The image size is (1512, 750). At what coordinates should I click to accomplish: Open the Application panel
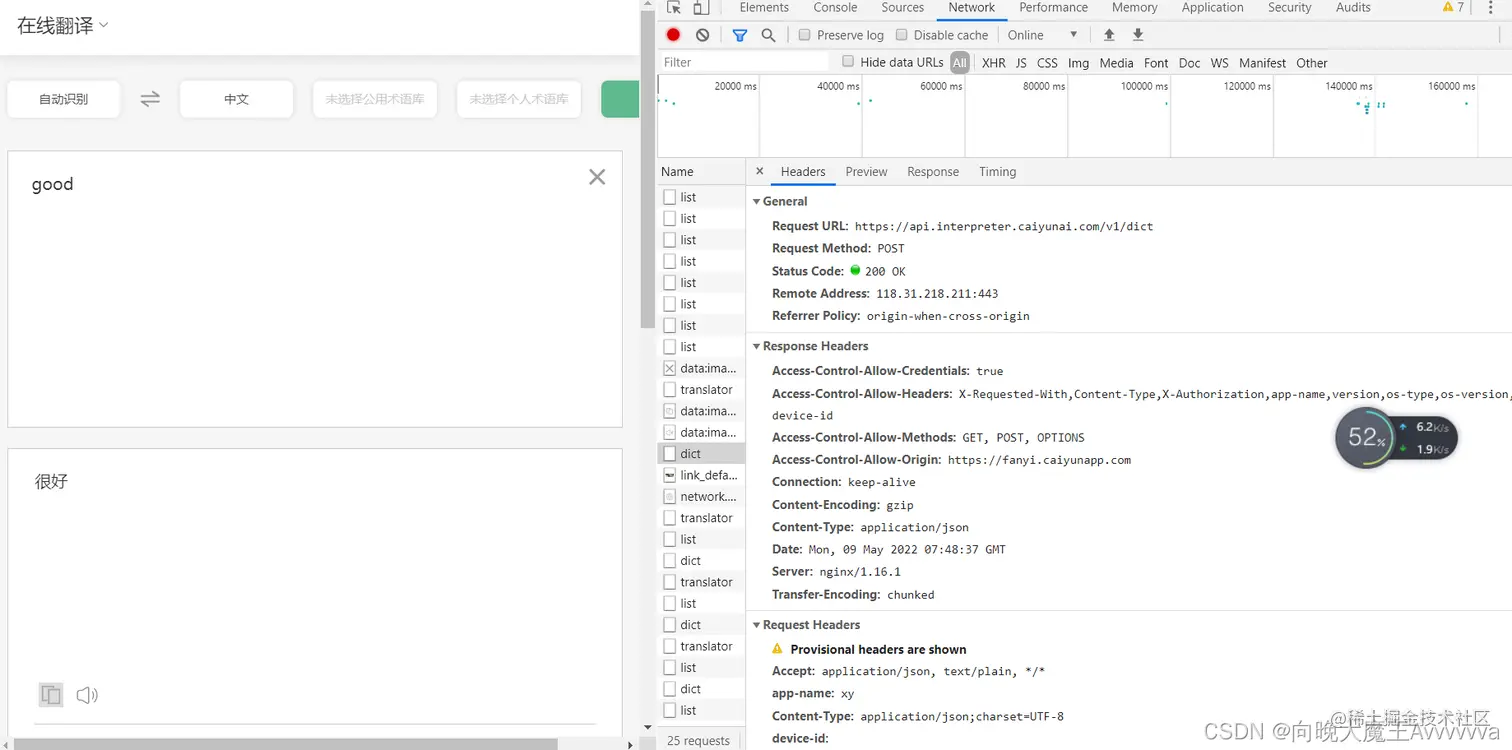pos(1212,7)
